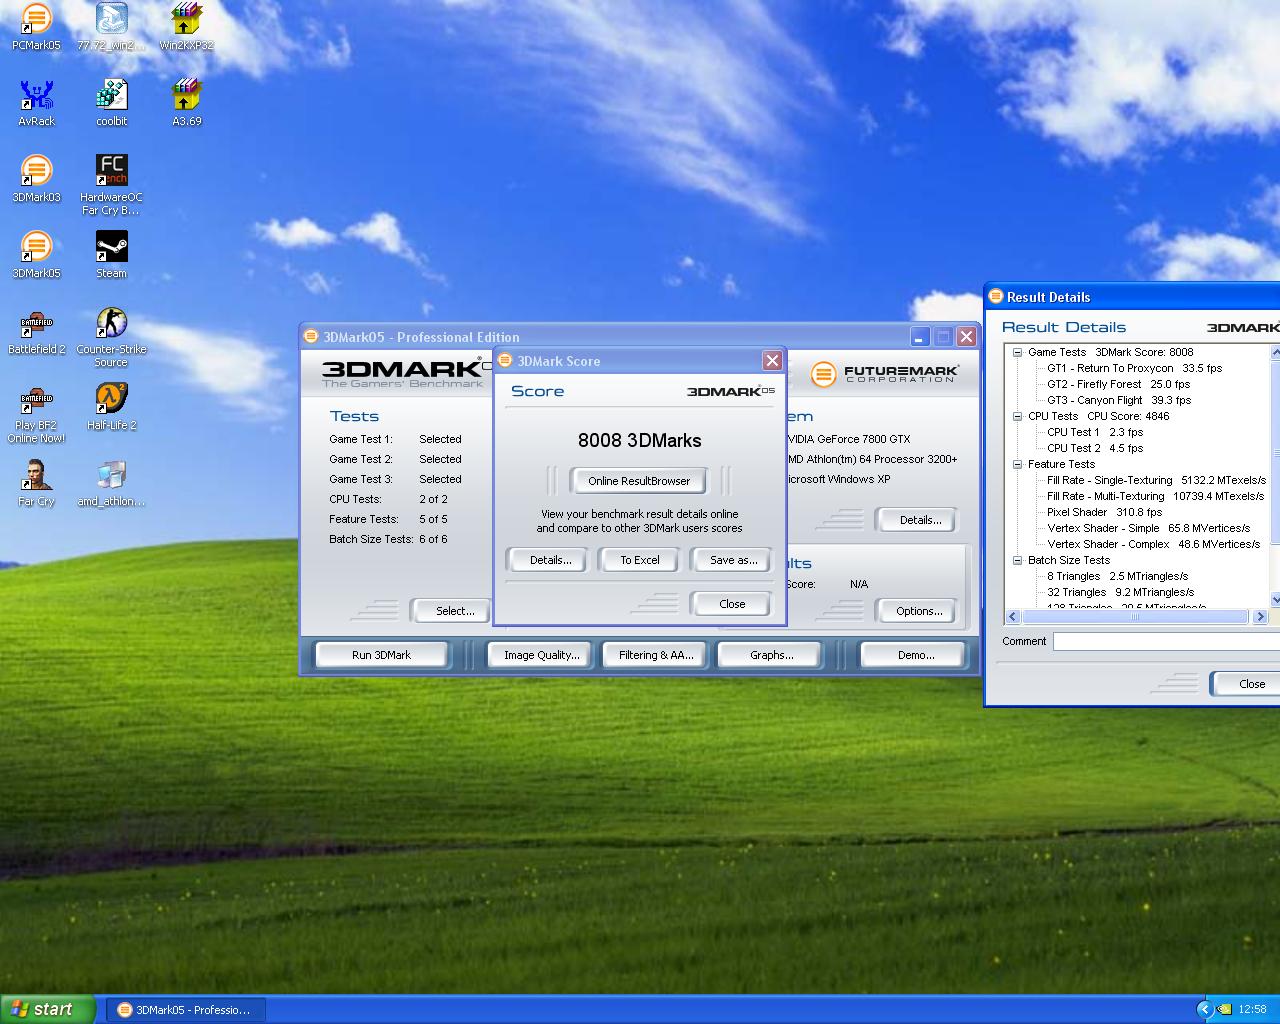Click the Save as... button

[x=733, y=560]
